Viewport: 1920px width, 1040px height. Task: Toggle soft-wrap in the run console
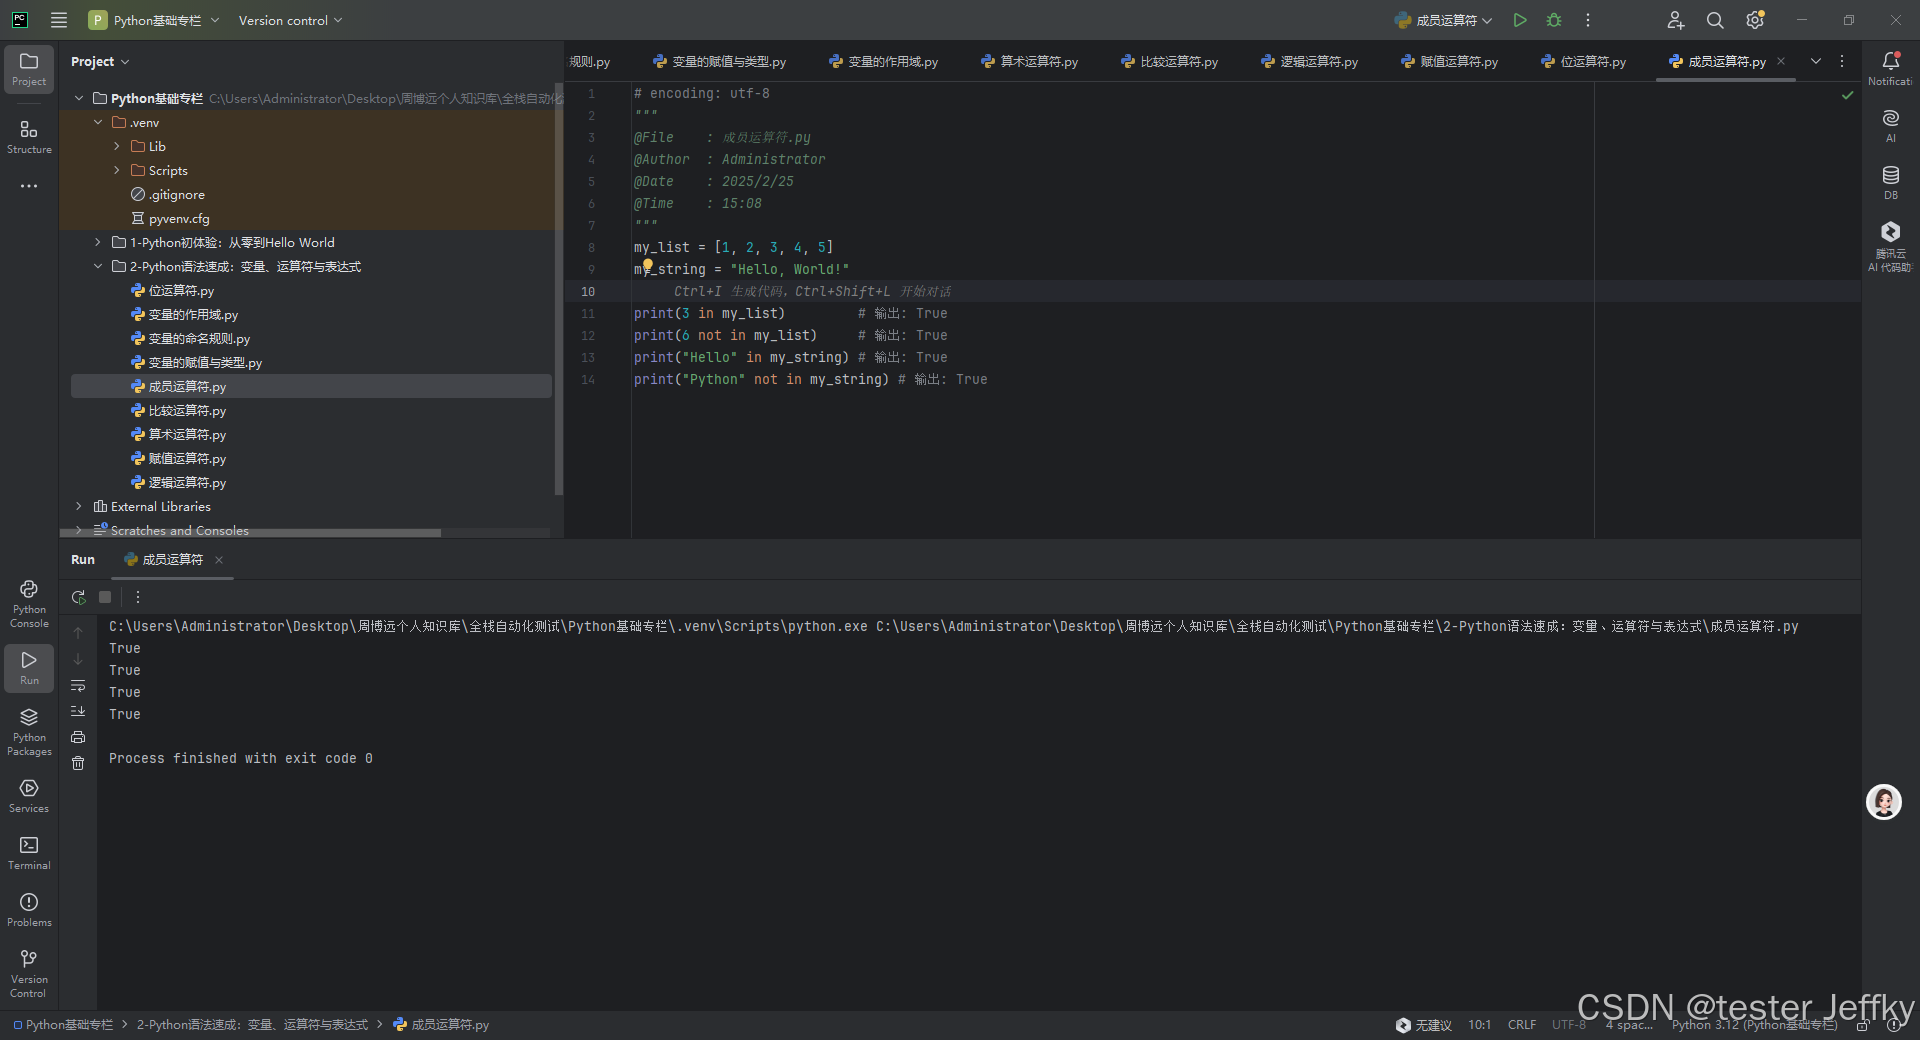coord(78,685)
